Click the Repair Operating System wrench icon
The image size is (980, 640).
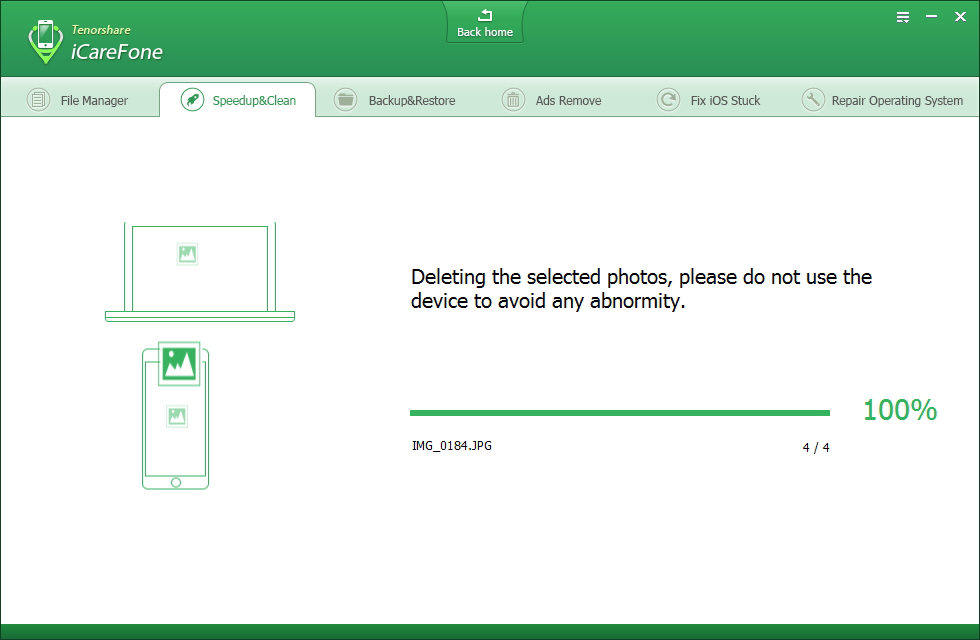[x=812, y=100]
